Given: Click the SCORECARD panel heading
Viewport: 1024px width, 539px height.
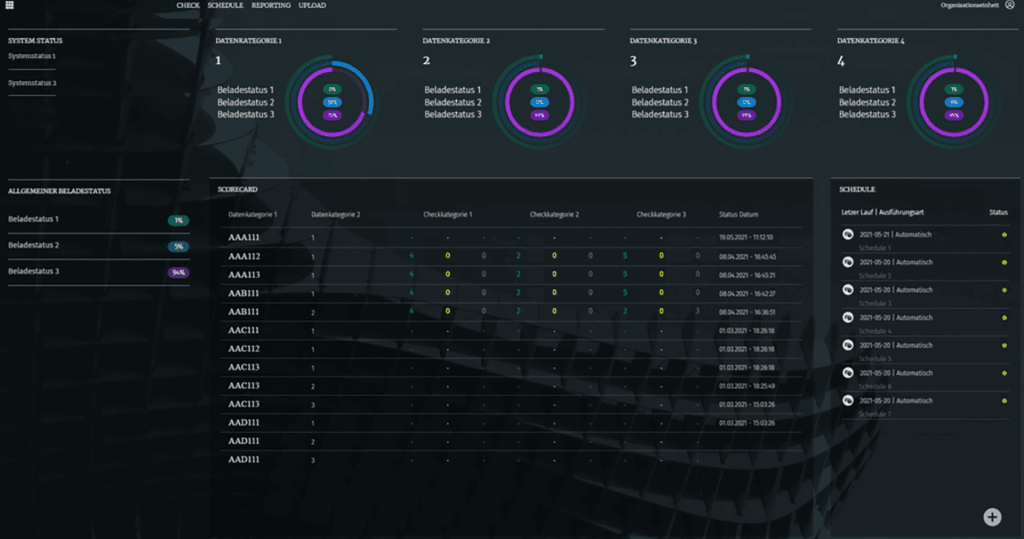Looking at the screenshot, I should click(x=238, y=189).
